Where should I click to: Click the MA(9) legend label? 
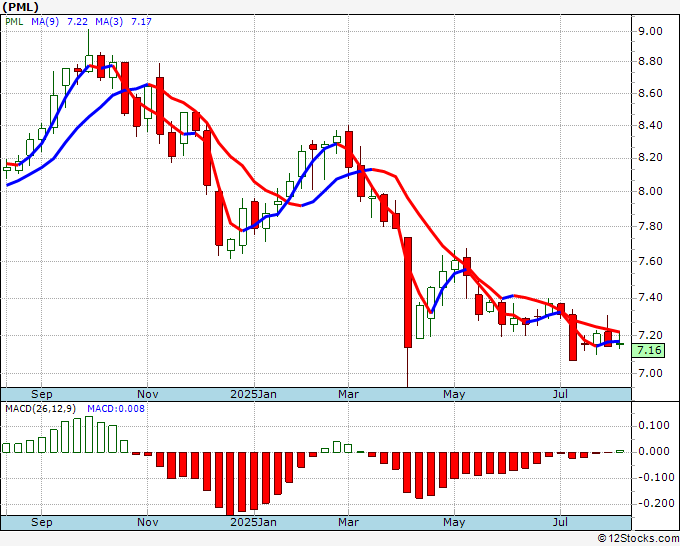[x=45, y=21]
